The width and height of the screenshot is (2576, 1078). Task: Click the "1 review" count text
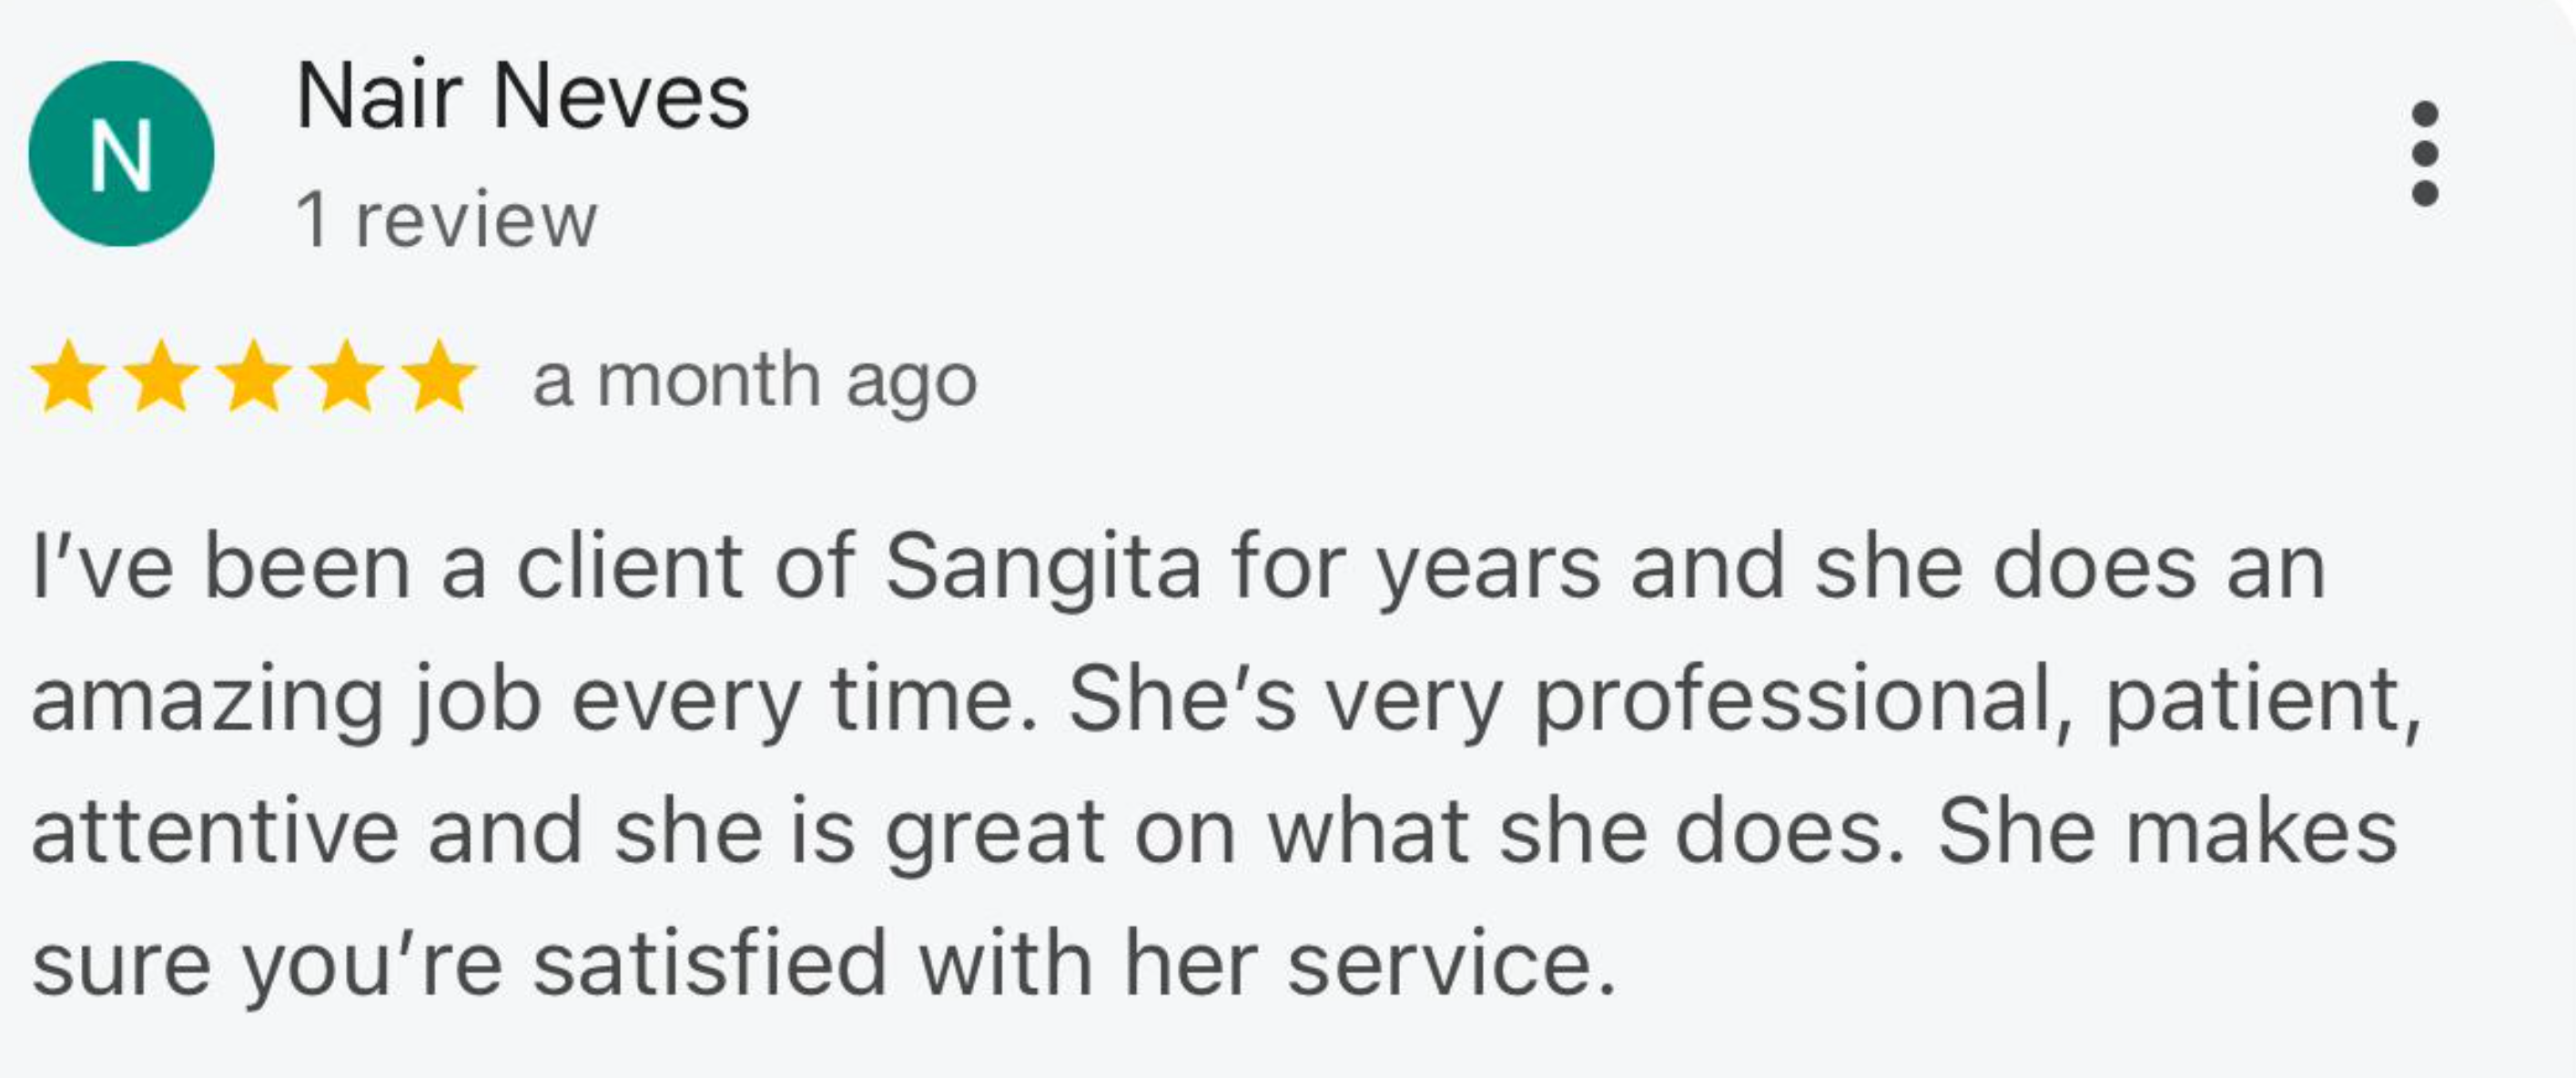pyautogui.click(x=446, y=219)
